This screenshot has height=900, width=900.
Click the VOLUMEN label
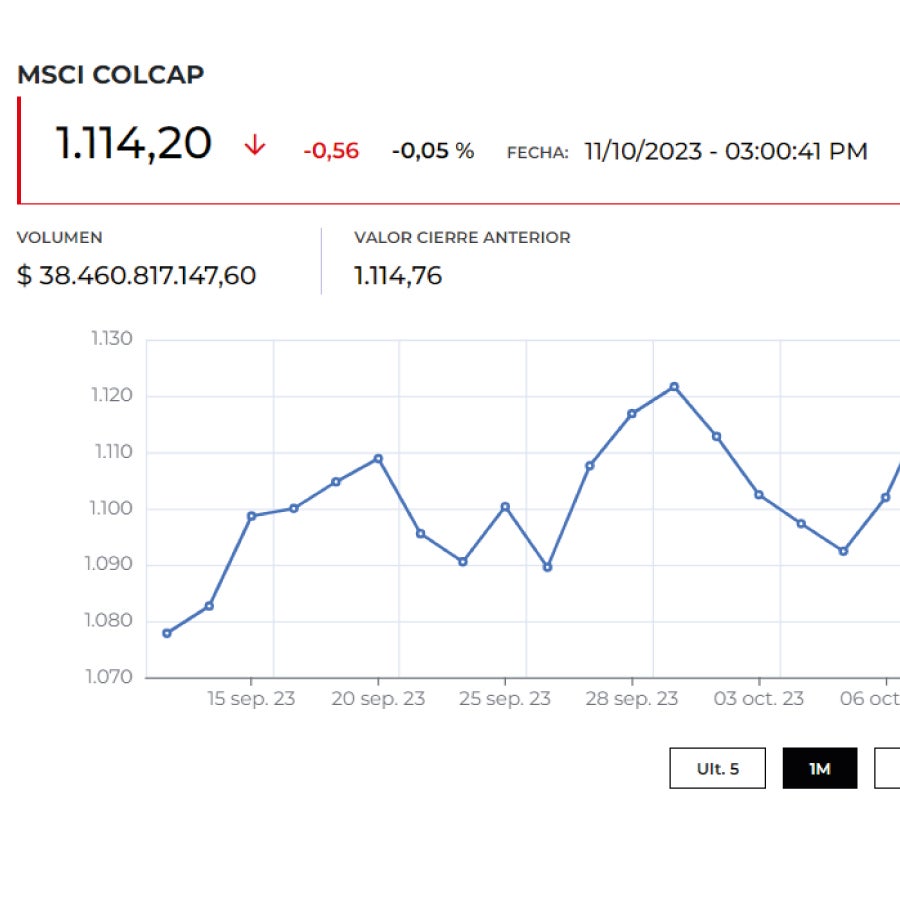pyautogui.click(x=60, y=237)
